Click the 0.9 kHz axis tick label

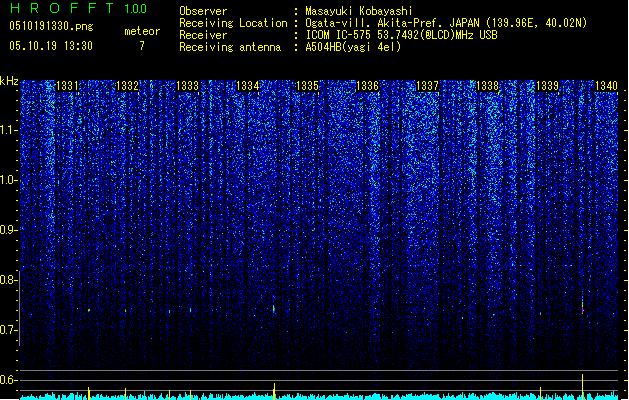point(8,230)
